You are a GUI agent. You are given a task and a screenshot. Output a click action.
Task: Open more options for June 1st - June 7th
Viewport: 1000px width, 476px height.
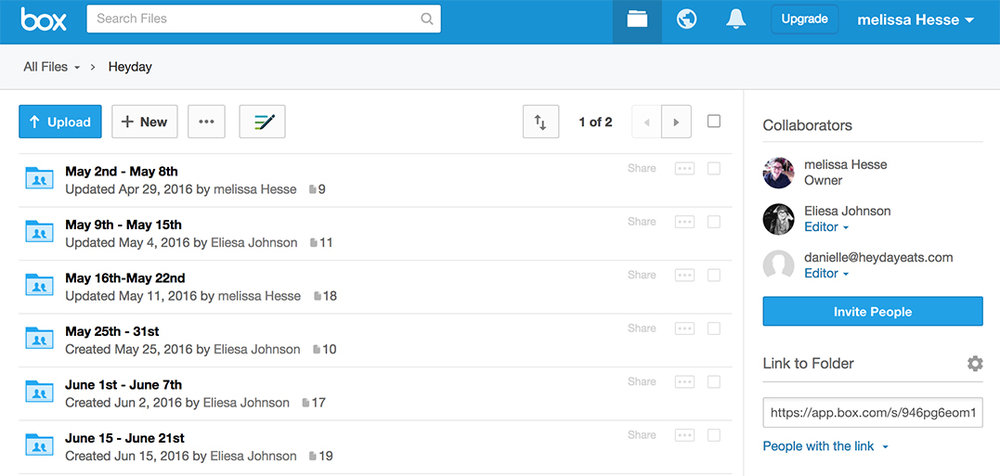[684, 382]
